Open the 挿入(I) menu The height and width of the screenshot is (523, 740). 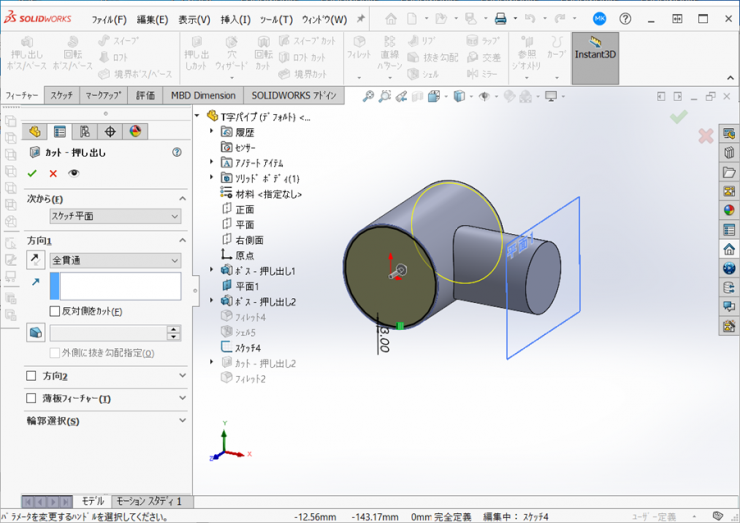(235, 19)
